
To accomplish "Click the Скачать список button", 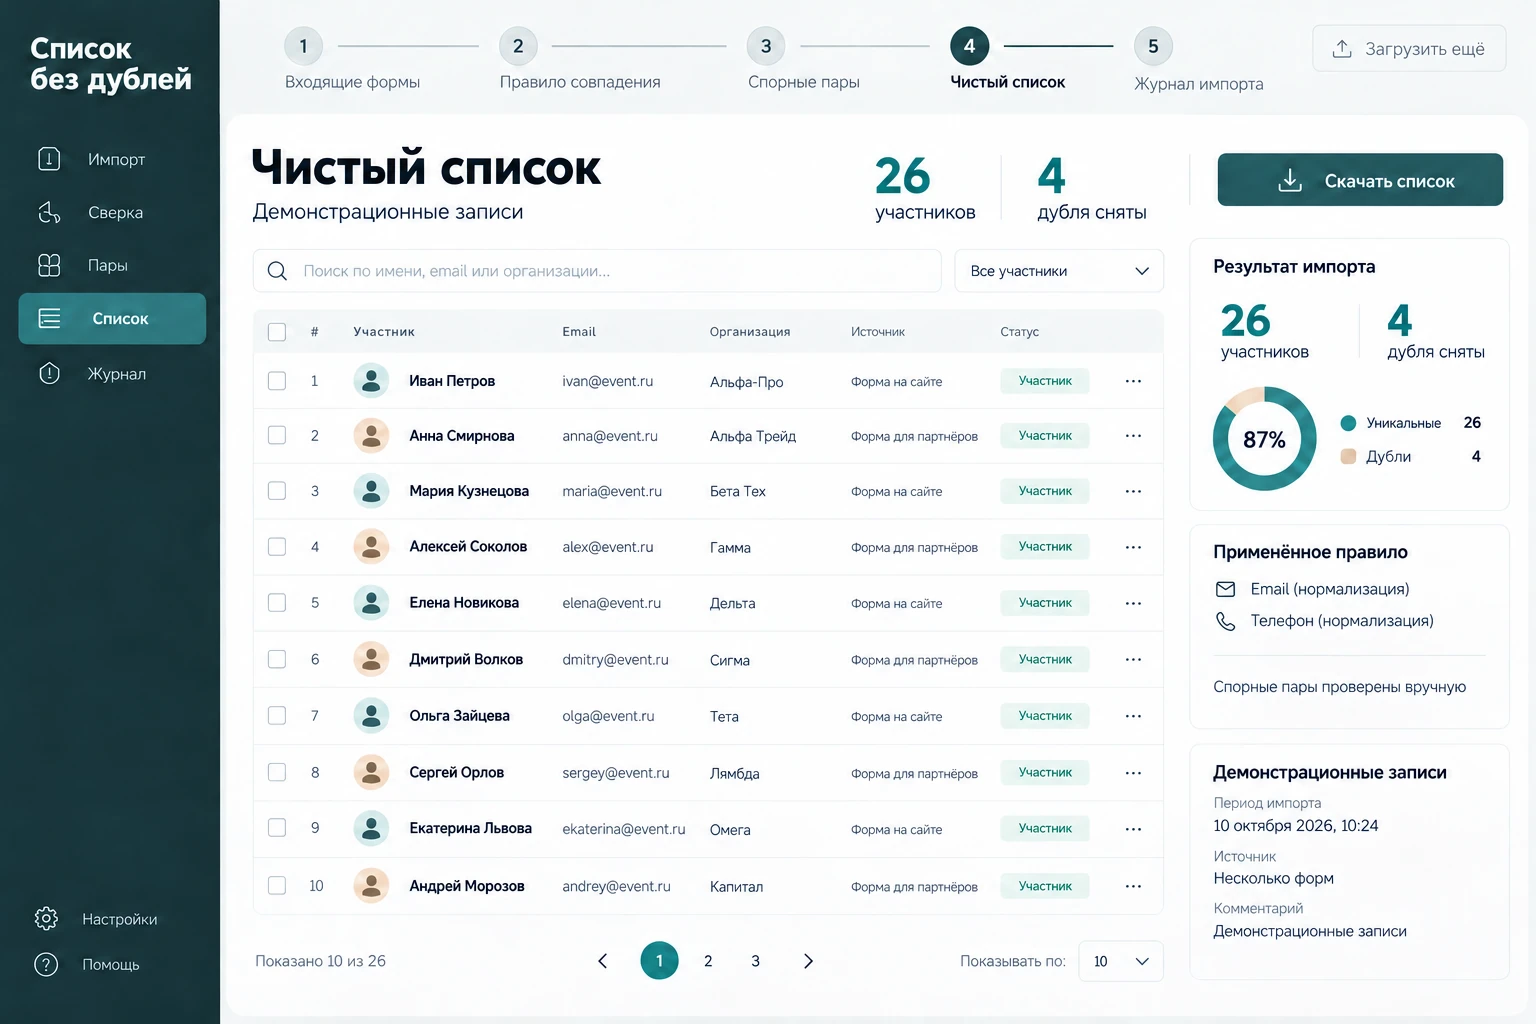I will point(1360,180).
